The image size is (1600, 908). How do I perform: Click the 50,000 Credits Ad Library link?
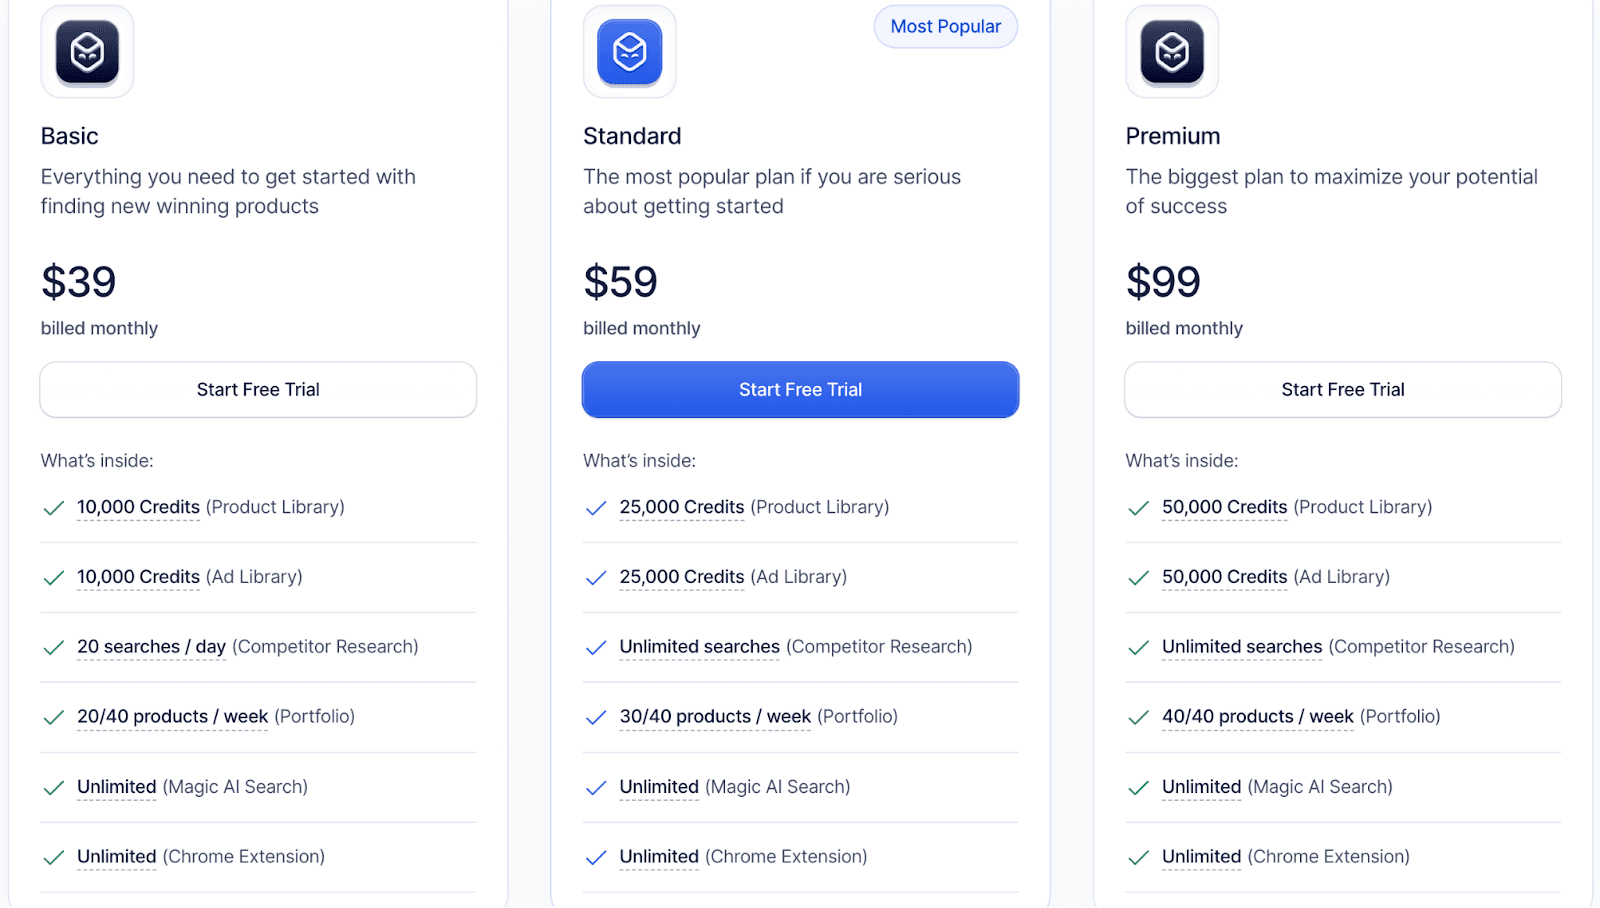click(x=1224, y=577)
